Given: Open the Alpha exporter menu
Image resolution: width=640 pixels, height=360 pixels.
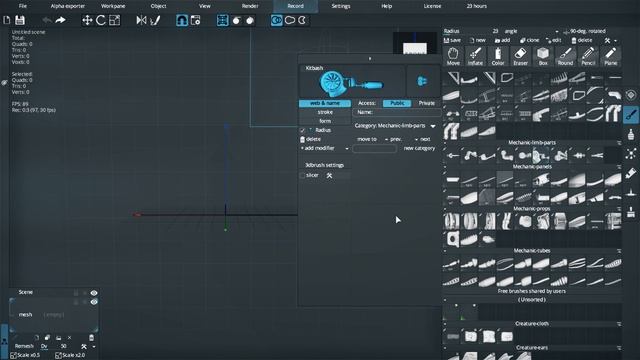Looking at the screenshot, I should point(68,6).
